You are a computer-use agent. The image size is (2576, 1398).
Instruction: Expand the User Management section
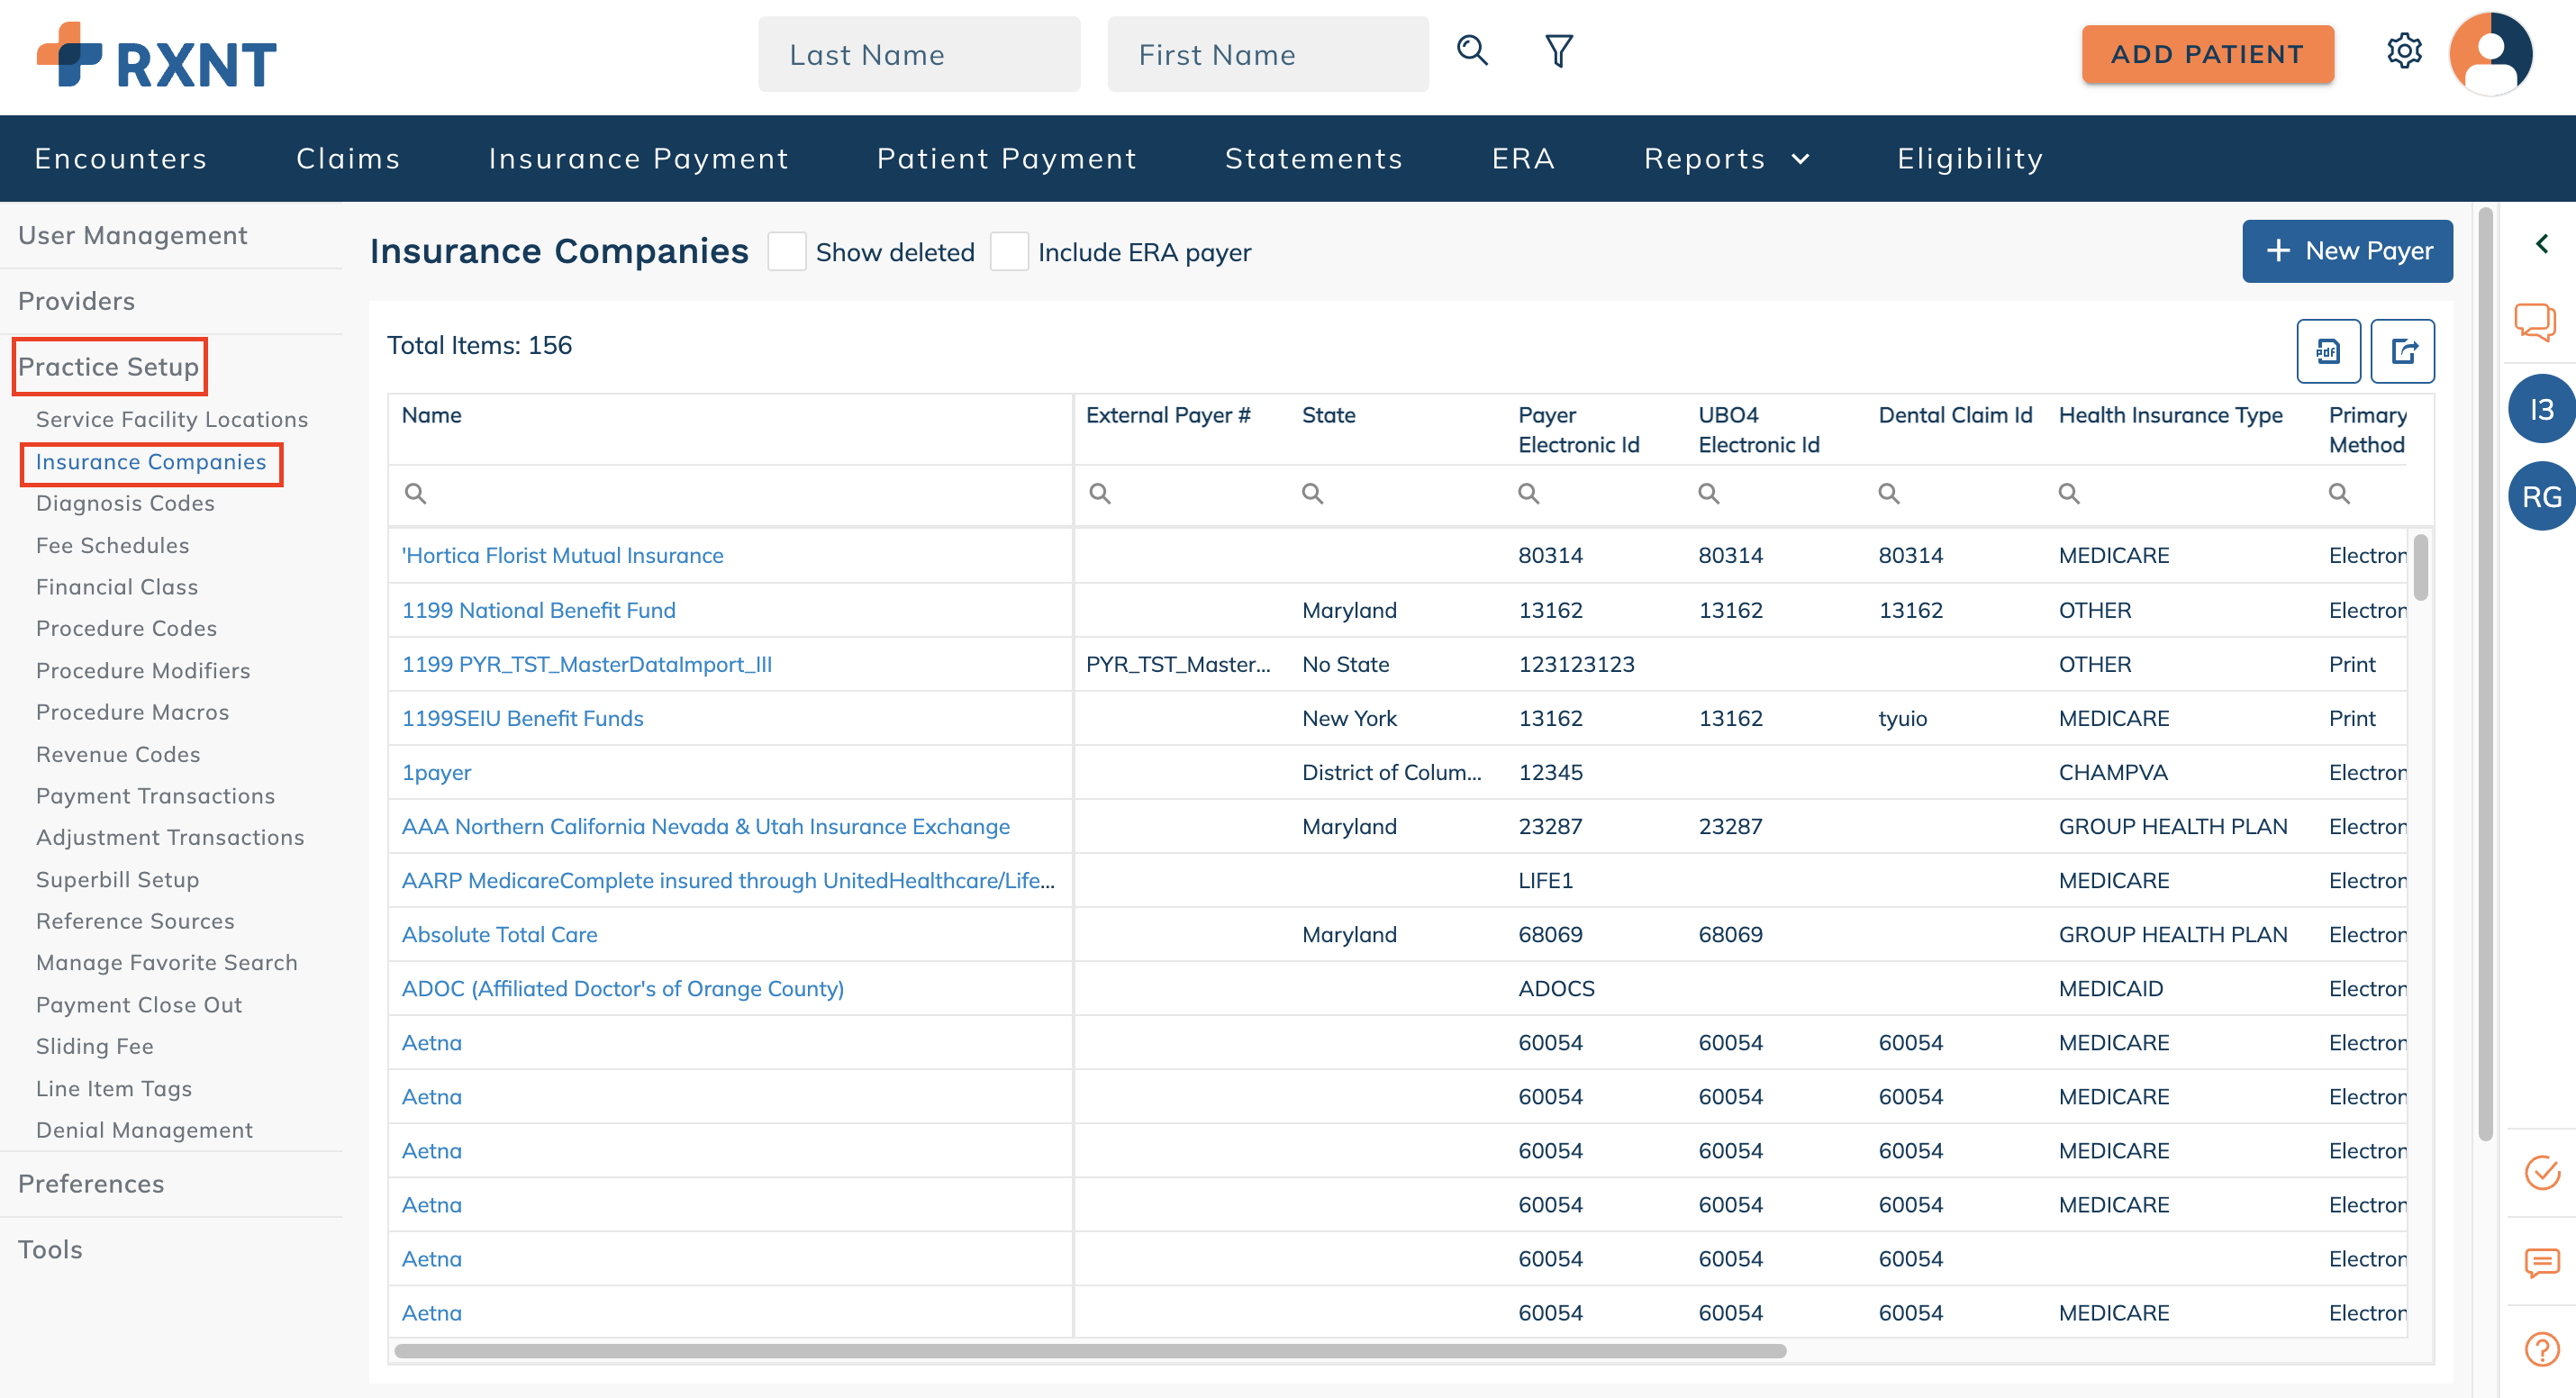point(132,235)
